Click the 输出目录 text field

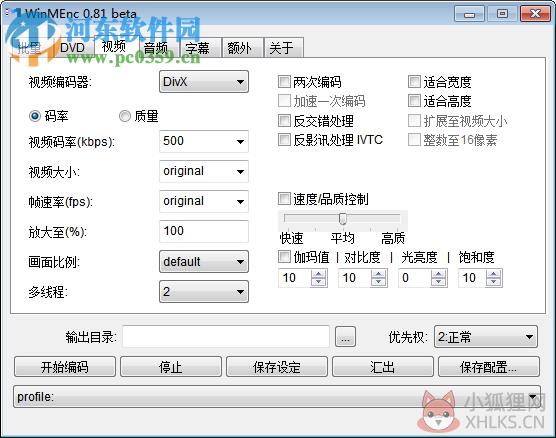226,336
